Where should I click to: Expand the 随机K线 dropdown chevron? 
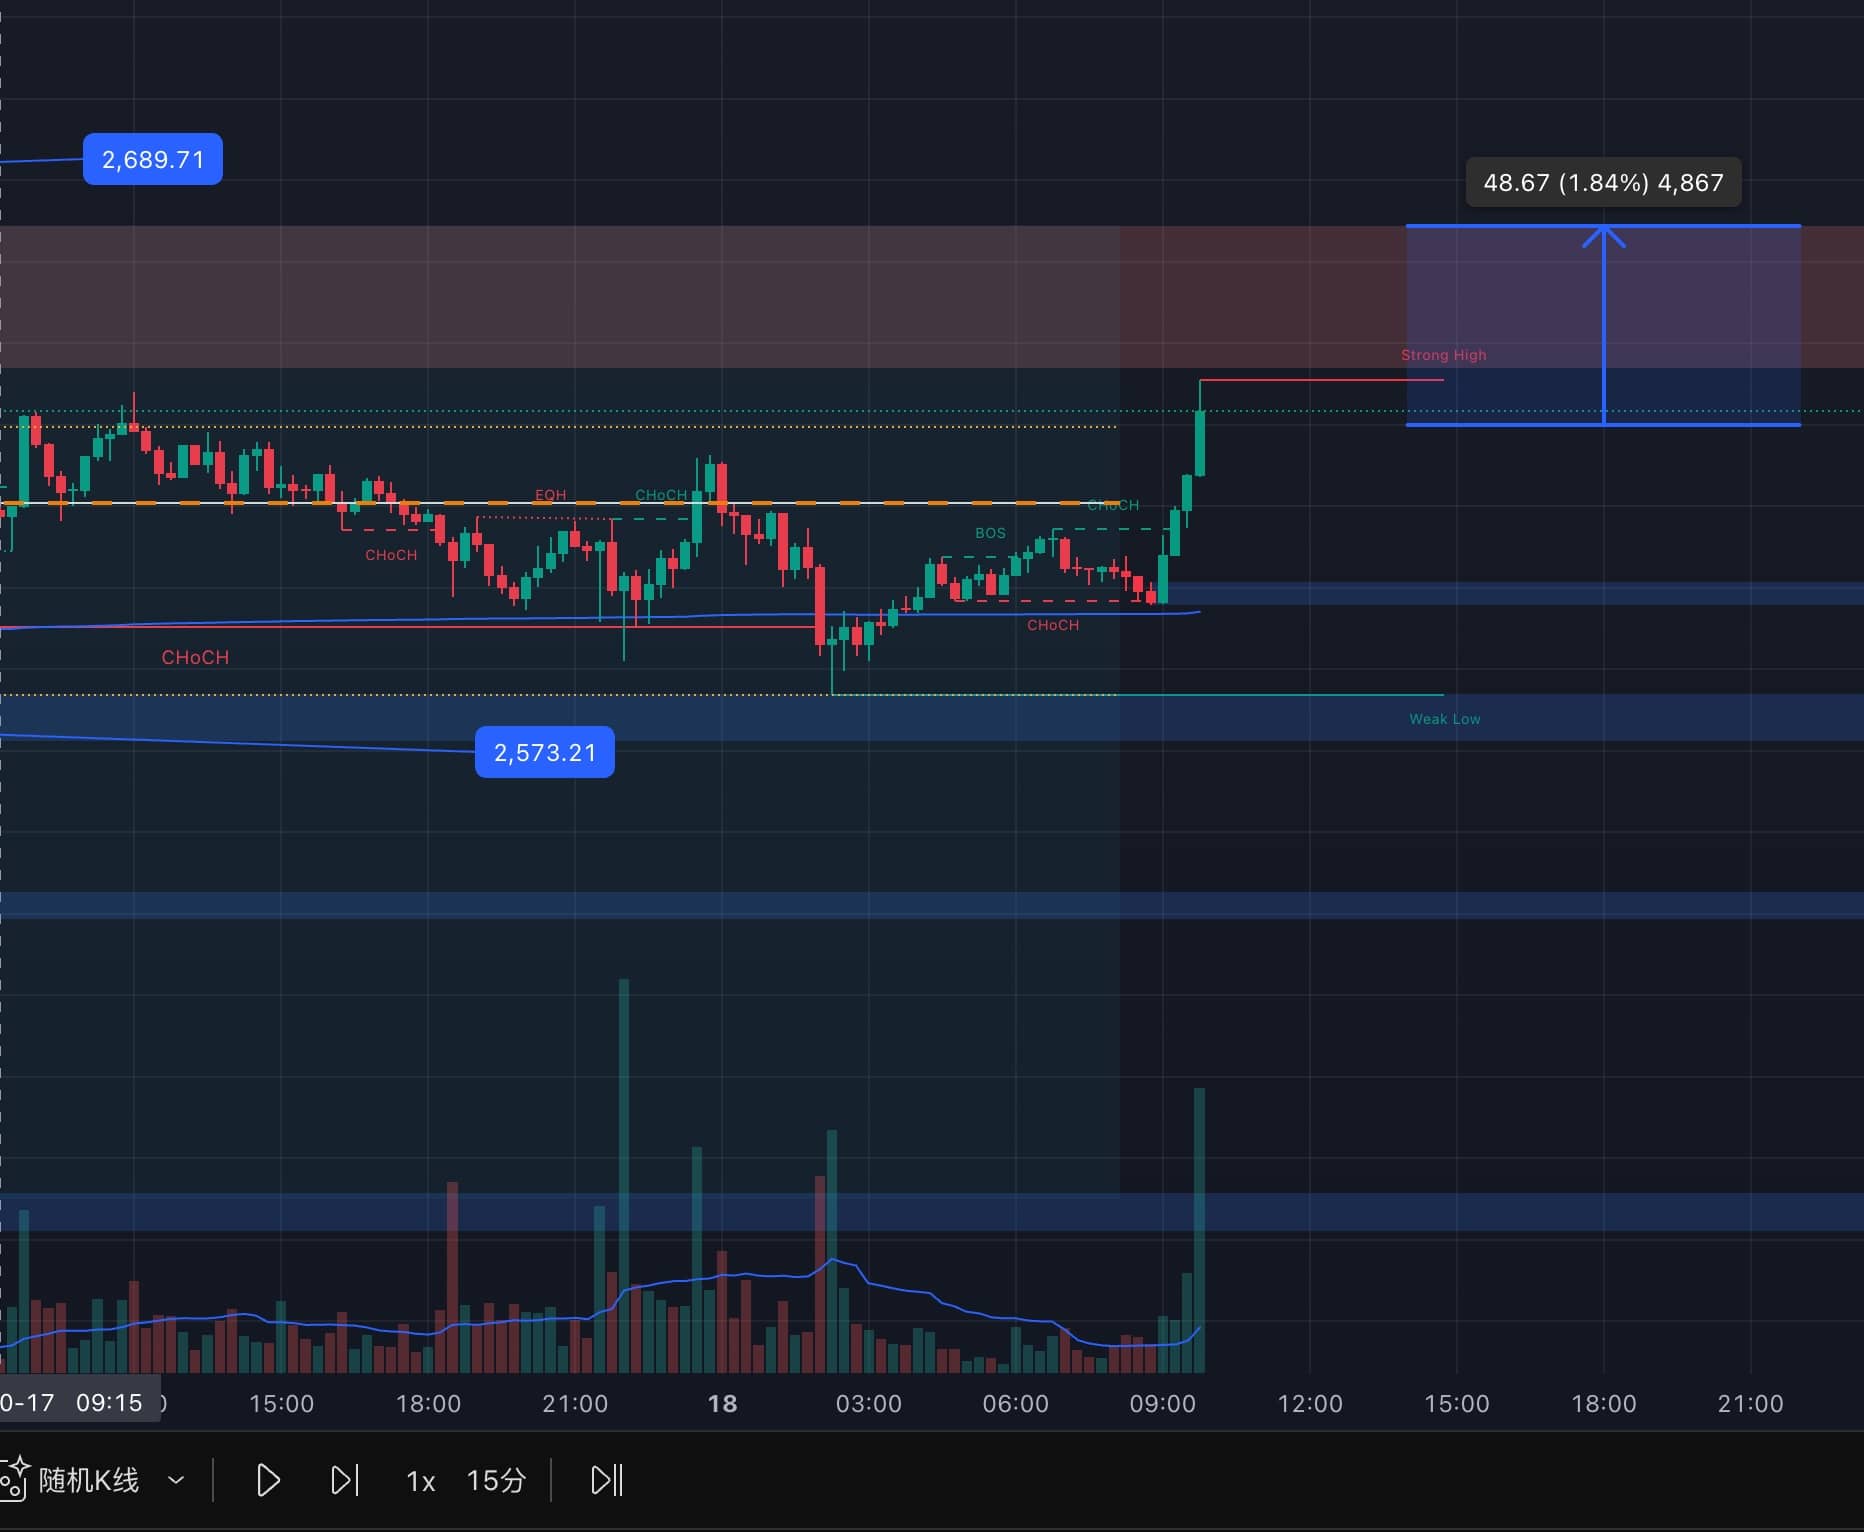[x=176, y=1480]
